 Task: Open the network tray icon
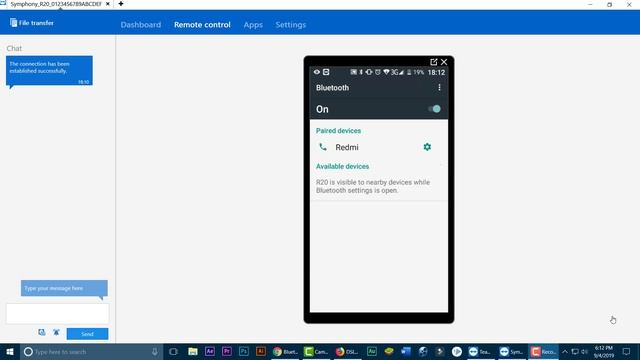(x=575, y=351)
